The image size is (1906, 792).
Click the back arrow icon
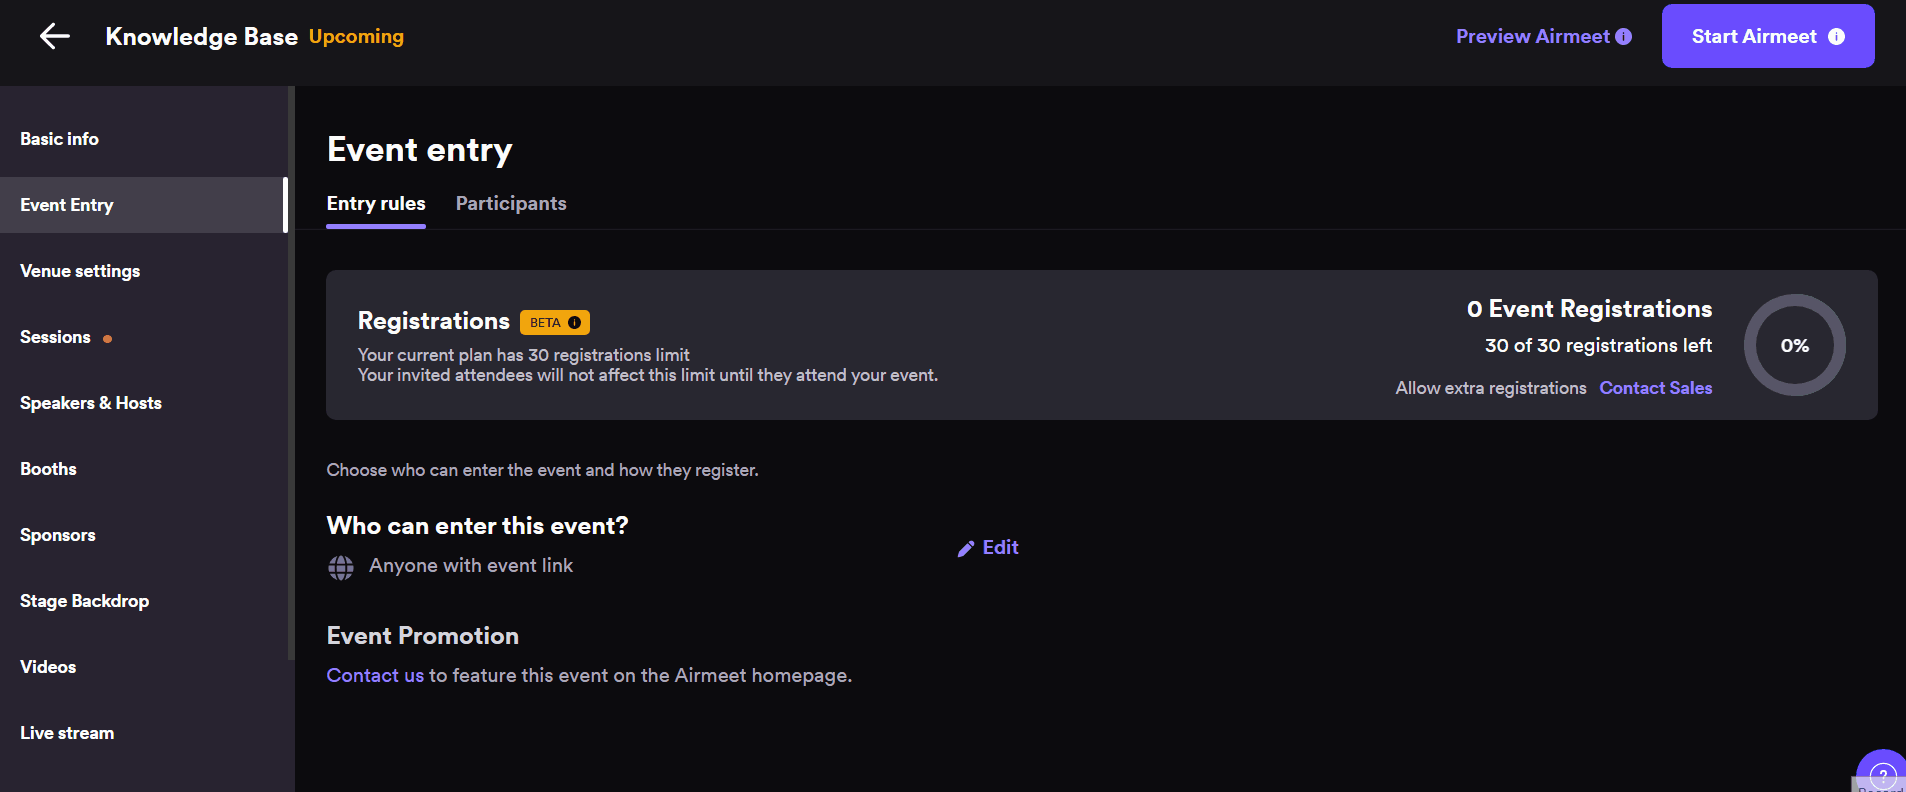(55, 37)
